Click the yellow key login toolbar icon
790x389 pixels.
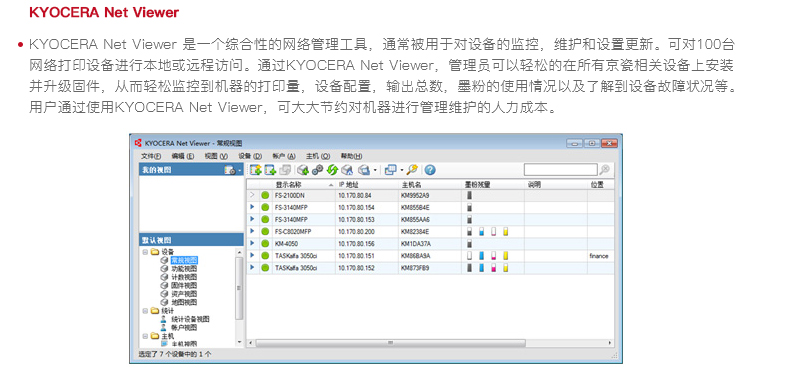pos(412,170)
